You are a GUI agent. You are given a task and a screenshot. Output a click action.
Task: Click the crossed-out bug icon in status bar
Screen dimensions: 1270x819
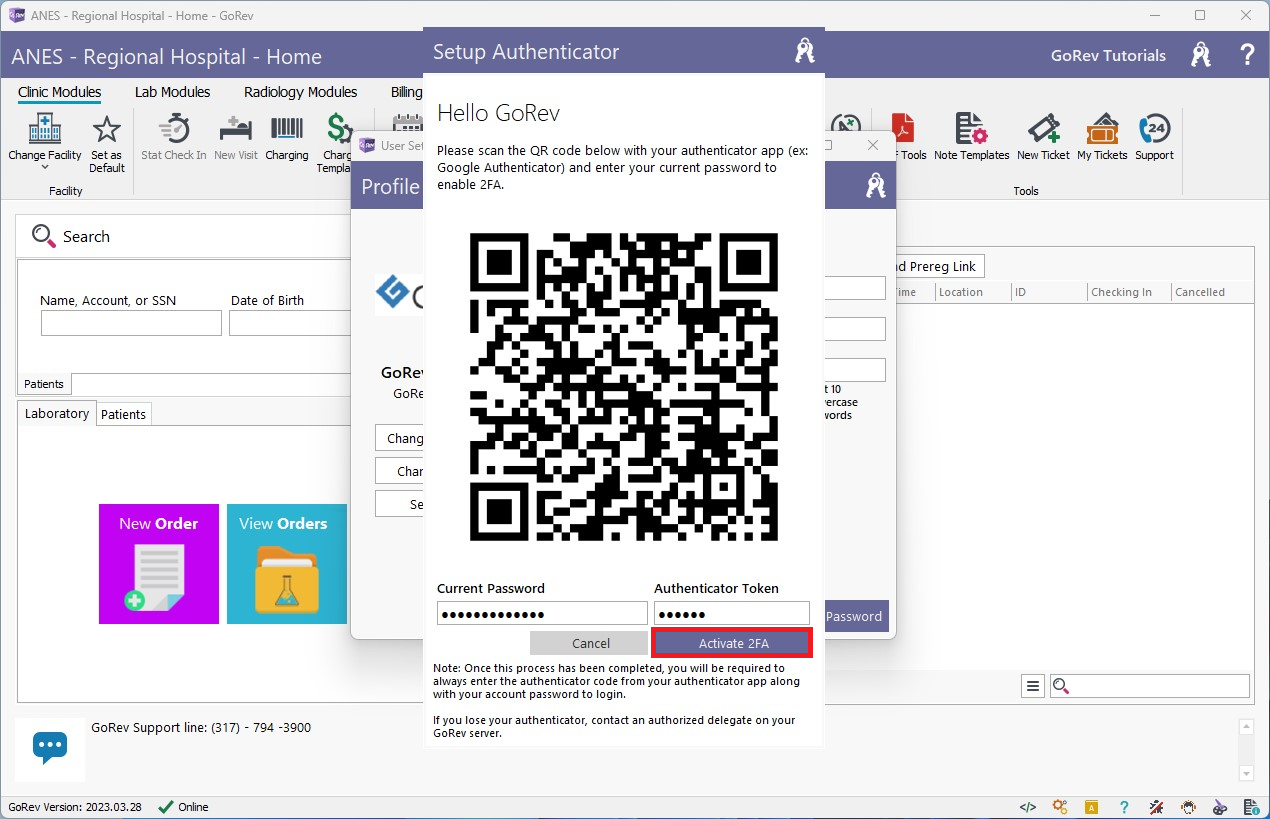(x=1156, y=807)
